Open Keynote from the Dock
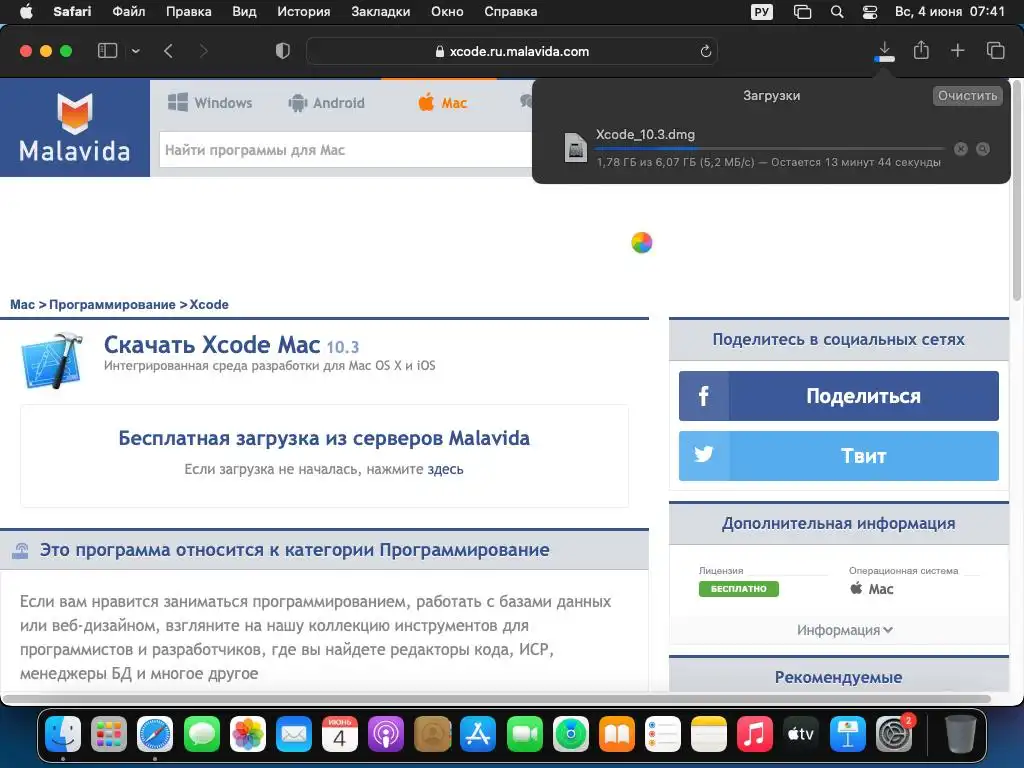Screen dimensions: 1024x768 848,733
